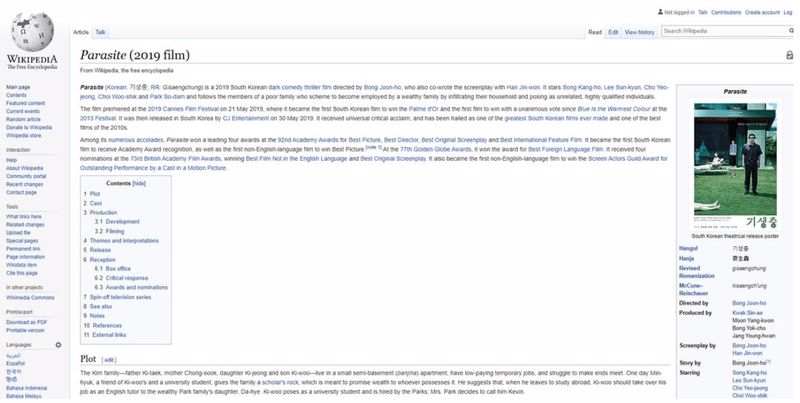
Task: Open Kwak Sin-ae producer link
Action: point(747,313)
